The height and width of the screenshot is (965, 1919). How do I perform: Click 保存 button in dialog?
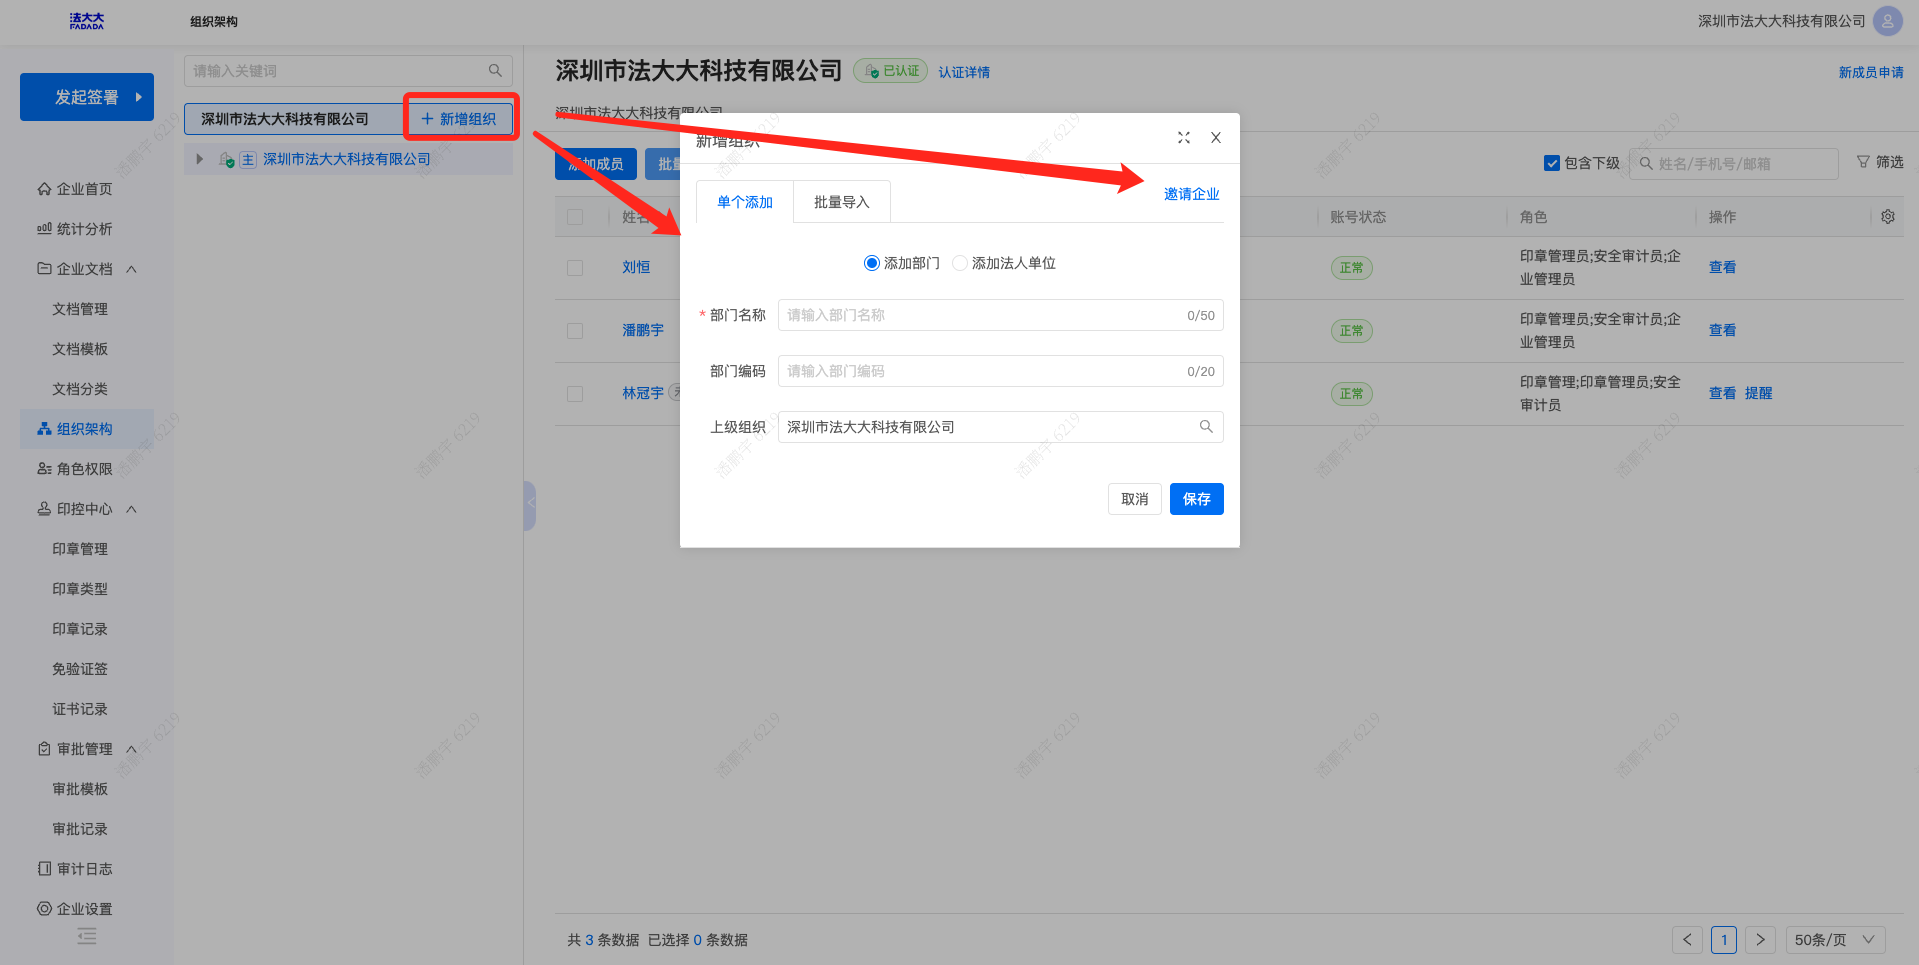coord(1197,499)
